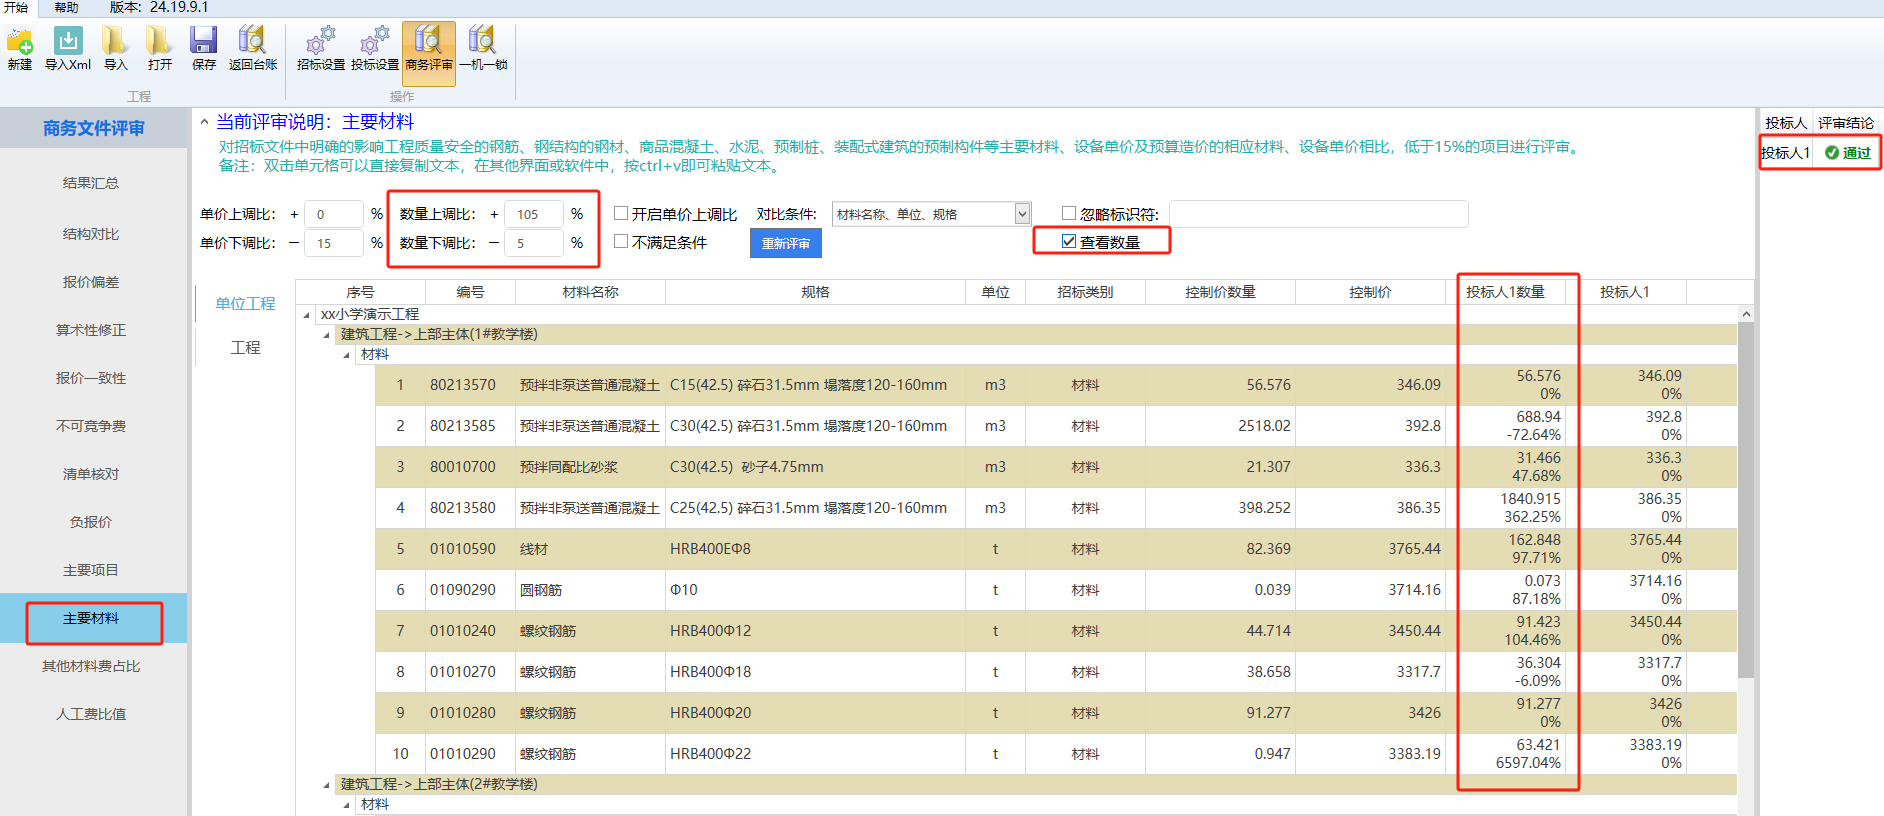This screenshot has width=1884, height=816.
Task: Open 投标设置 settings icon
Action: point(375,42)
